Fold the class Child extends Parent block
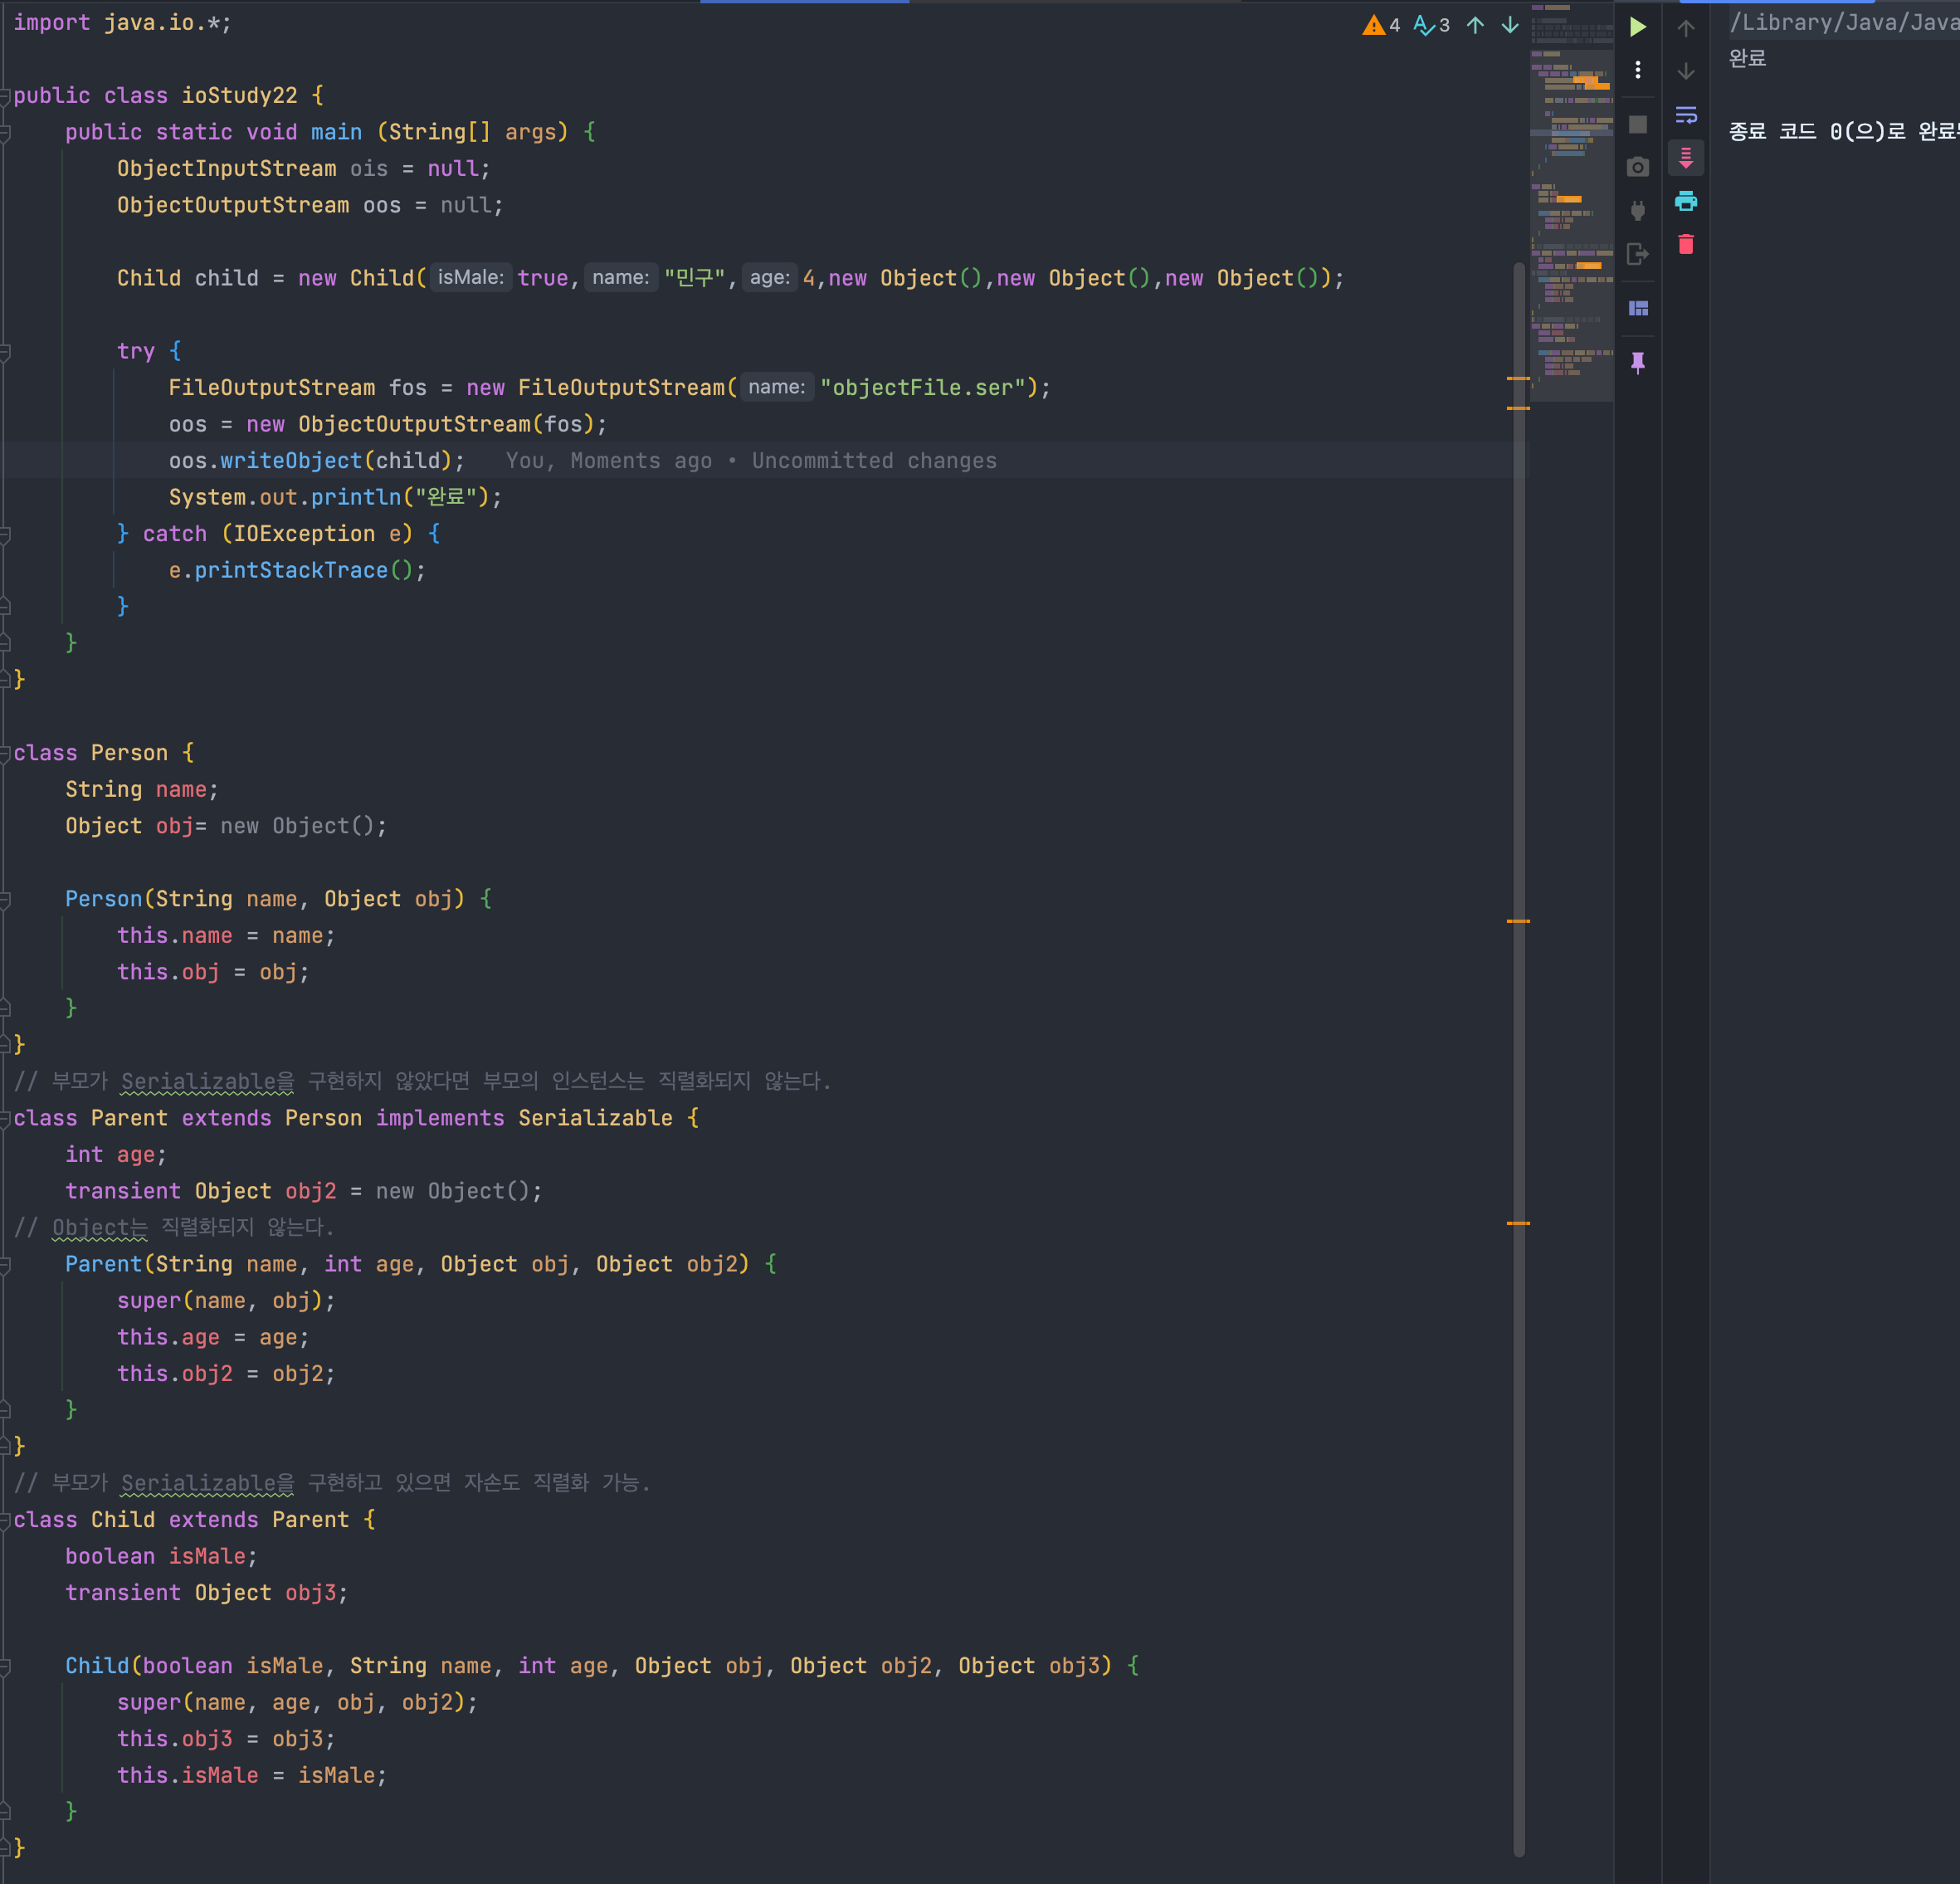 pos(5,1520)
